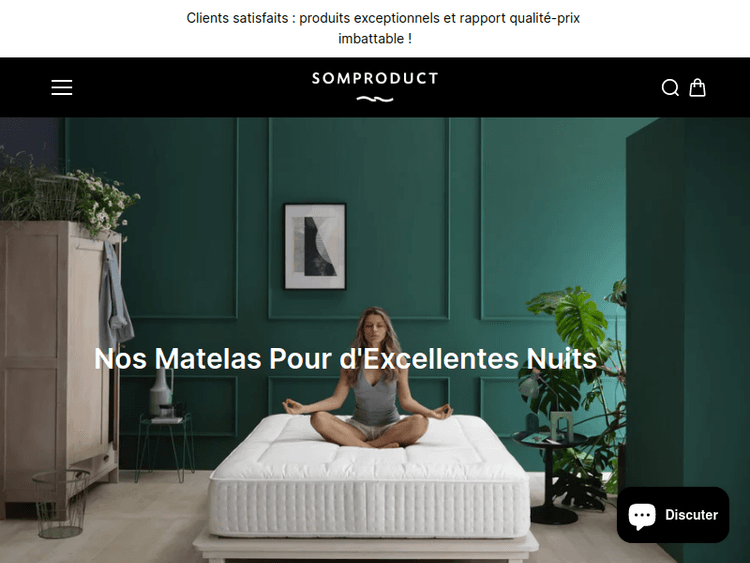
Task: Click the wave symbol under the logo
Action: (x=375, y=99)
